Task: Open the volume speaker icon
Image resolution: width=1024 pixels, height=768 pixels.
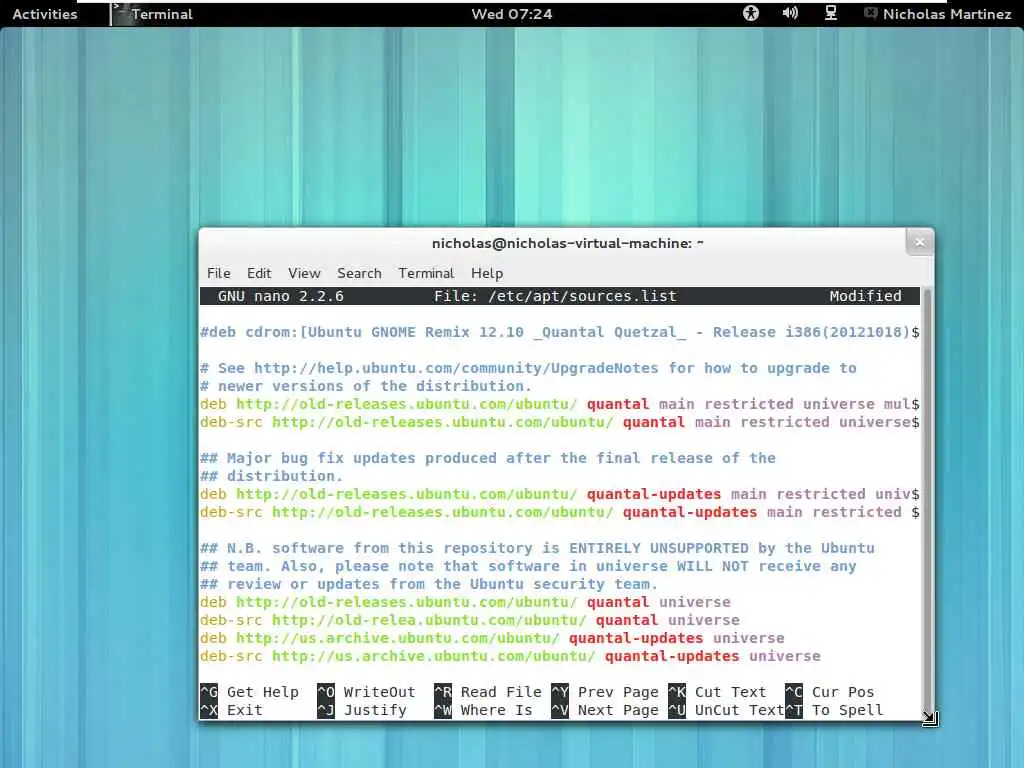Action: [790, 13]
